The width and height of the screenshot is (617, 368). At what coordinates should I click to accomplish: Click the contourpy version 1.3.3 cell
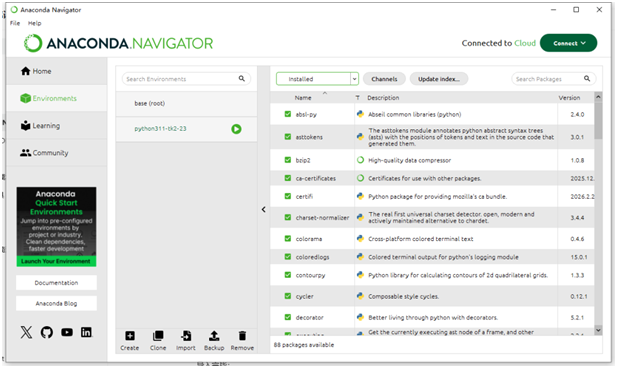click(577, 275)
